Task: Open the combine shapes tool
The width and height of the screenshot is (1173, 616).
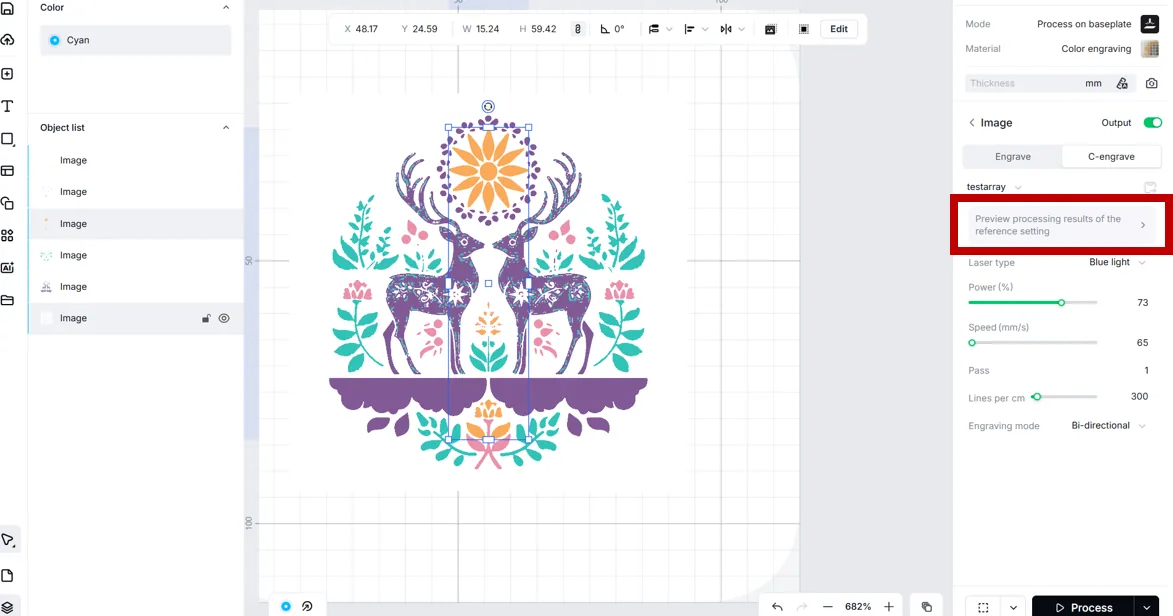Action: 7,204
